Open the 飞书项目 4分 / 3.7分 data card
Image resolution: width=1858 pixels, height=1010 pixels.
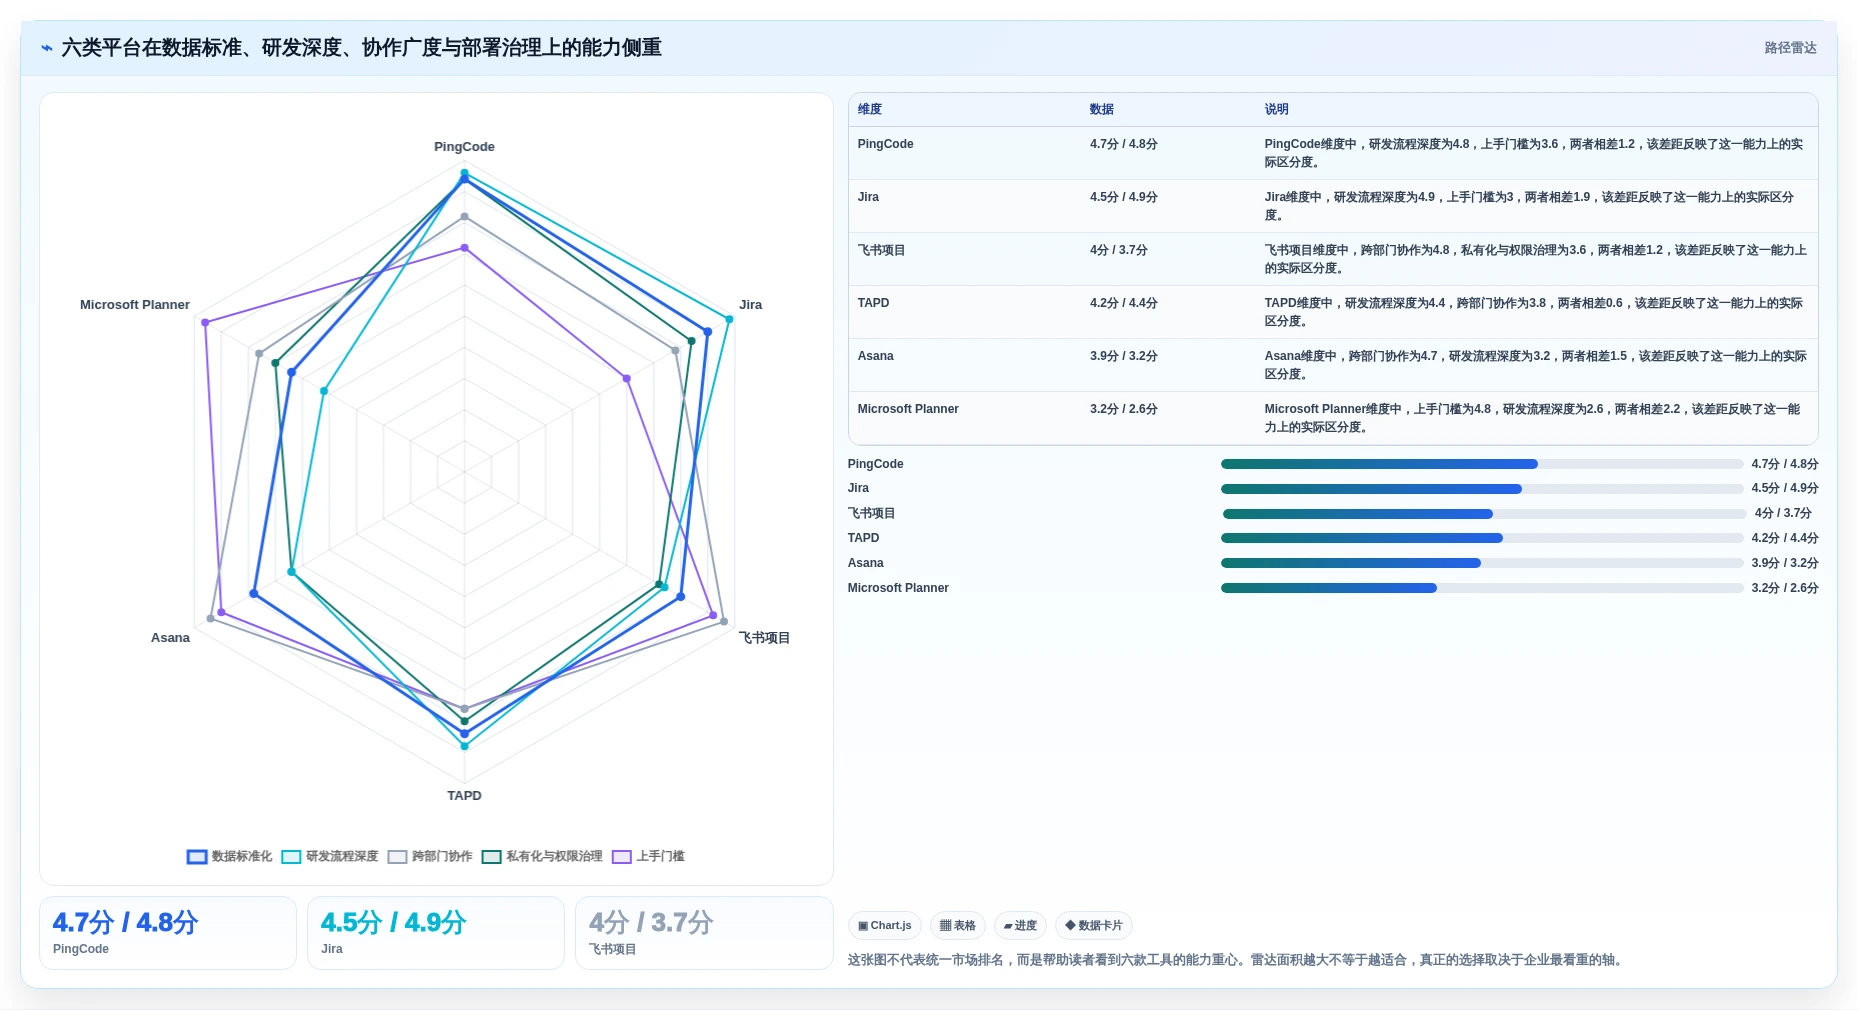click(704, 933)
